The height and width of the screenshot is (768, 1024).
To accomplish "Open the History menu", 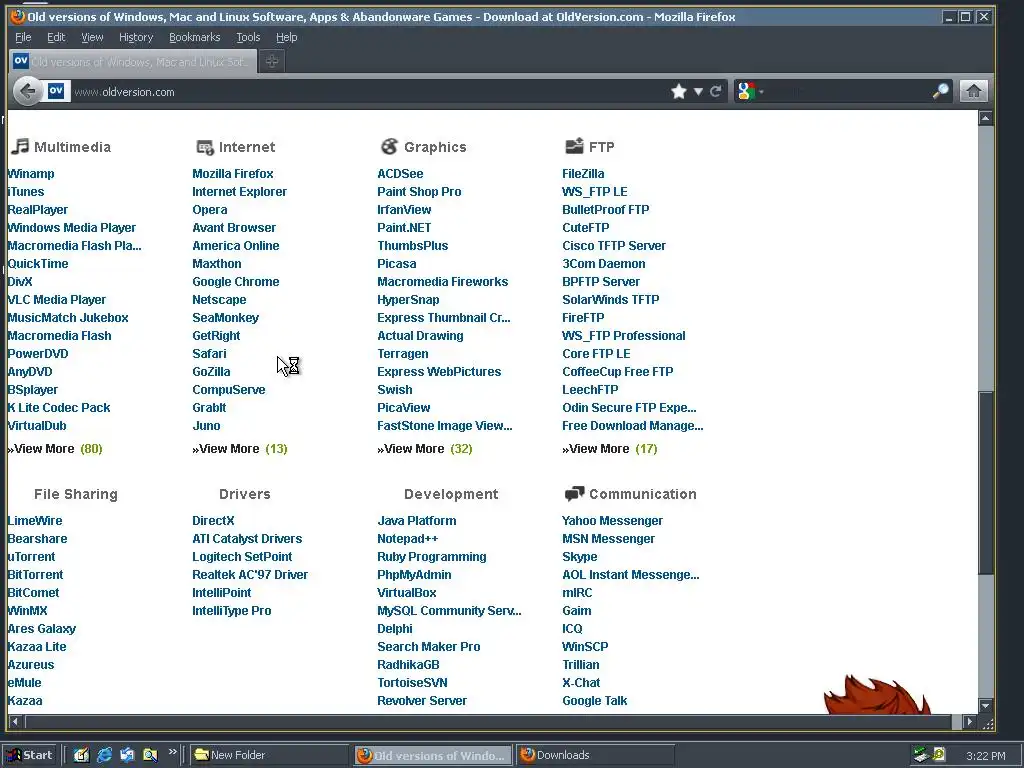I will [x=136, y=37].
